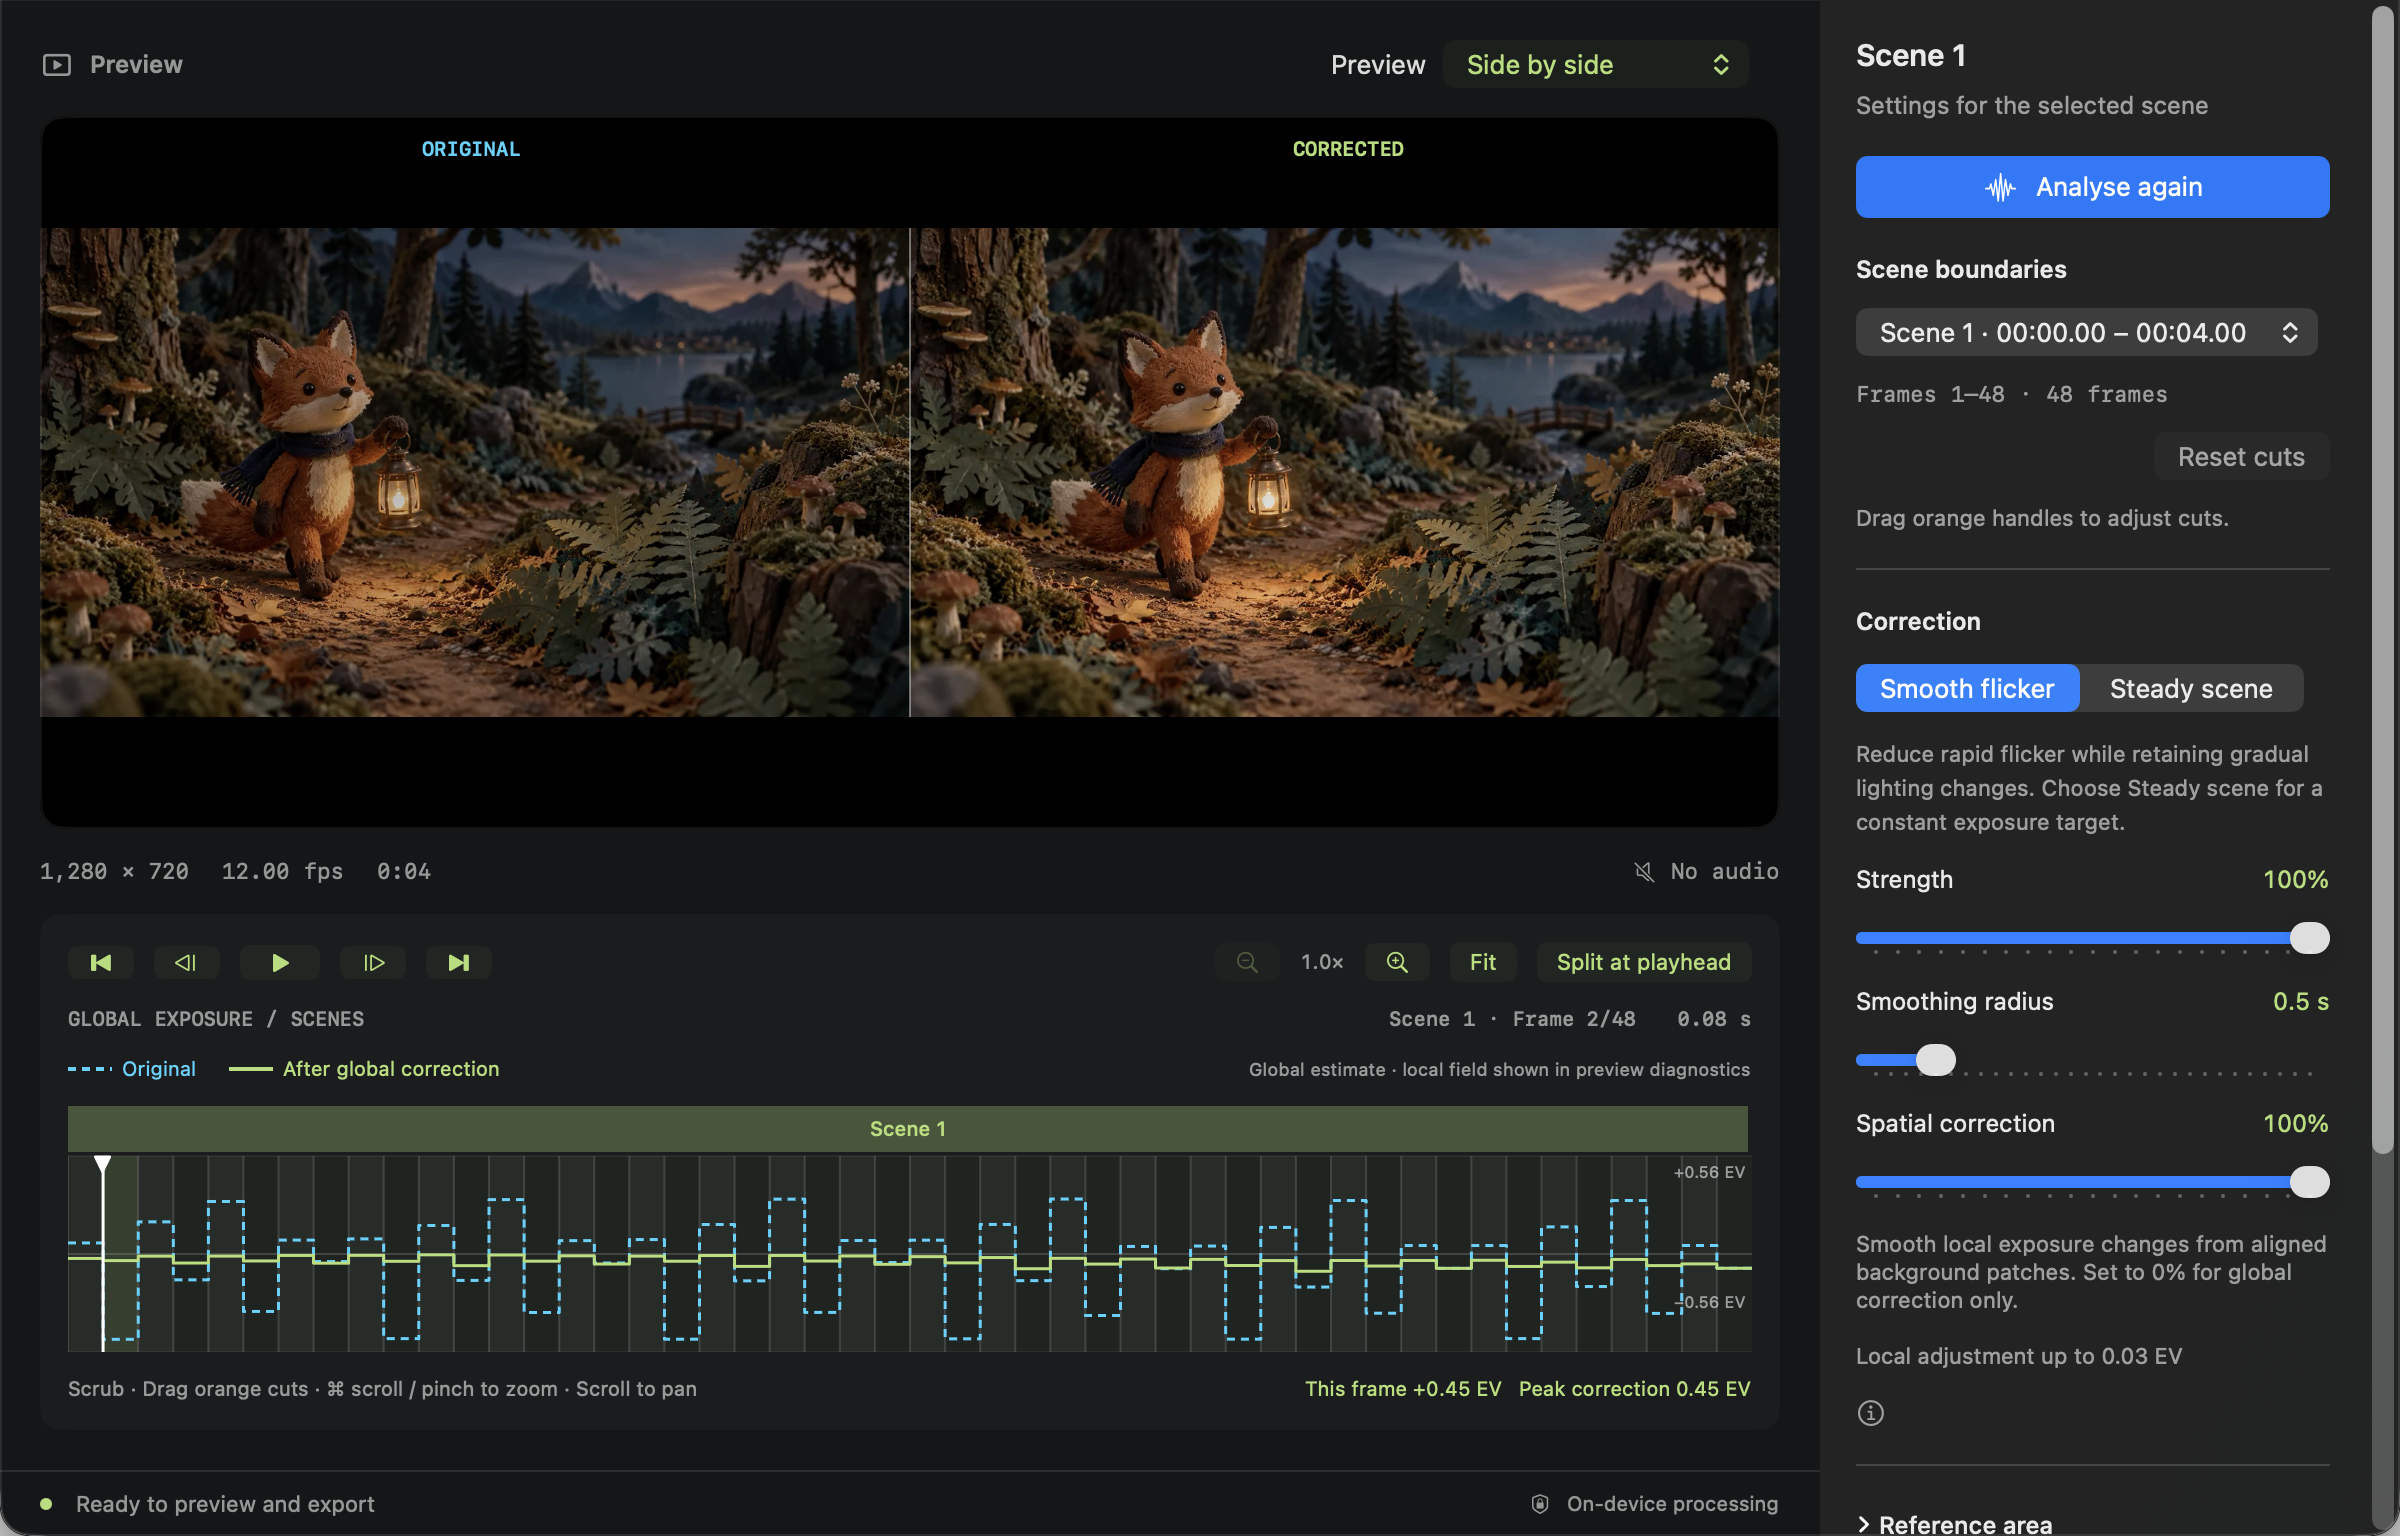Click the ORIGINAL label above preview
Viewport: 2400px width, 1536px height.
tap(471, 149)
